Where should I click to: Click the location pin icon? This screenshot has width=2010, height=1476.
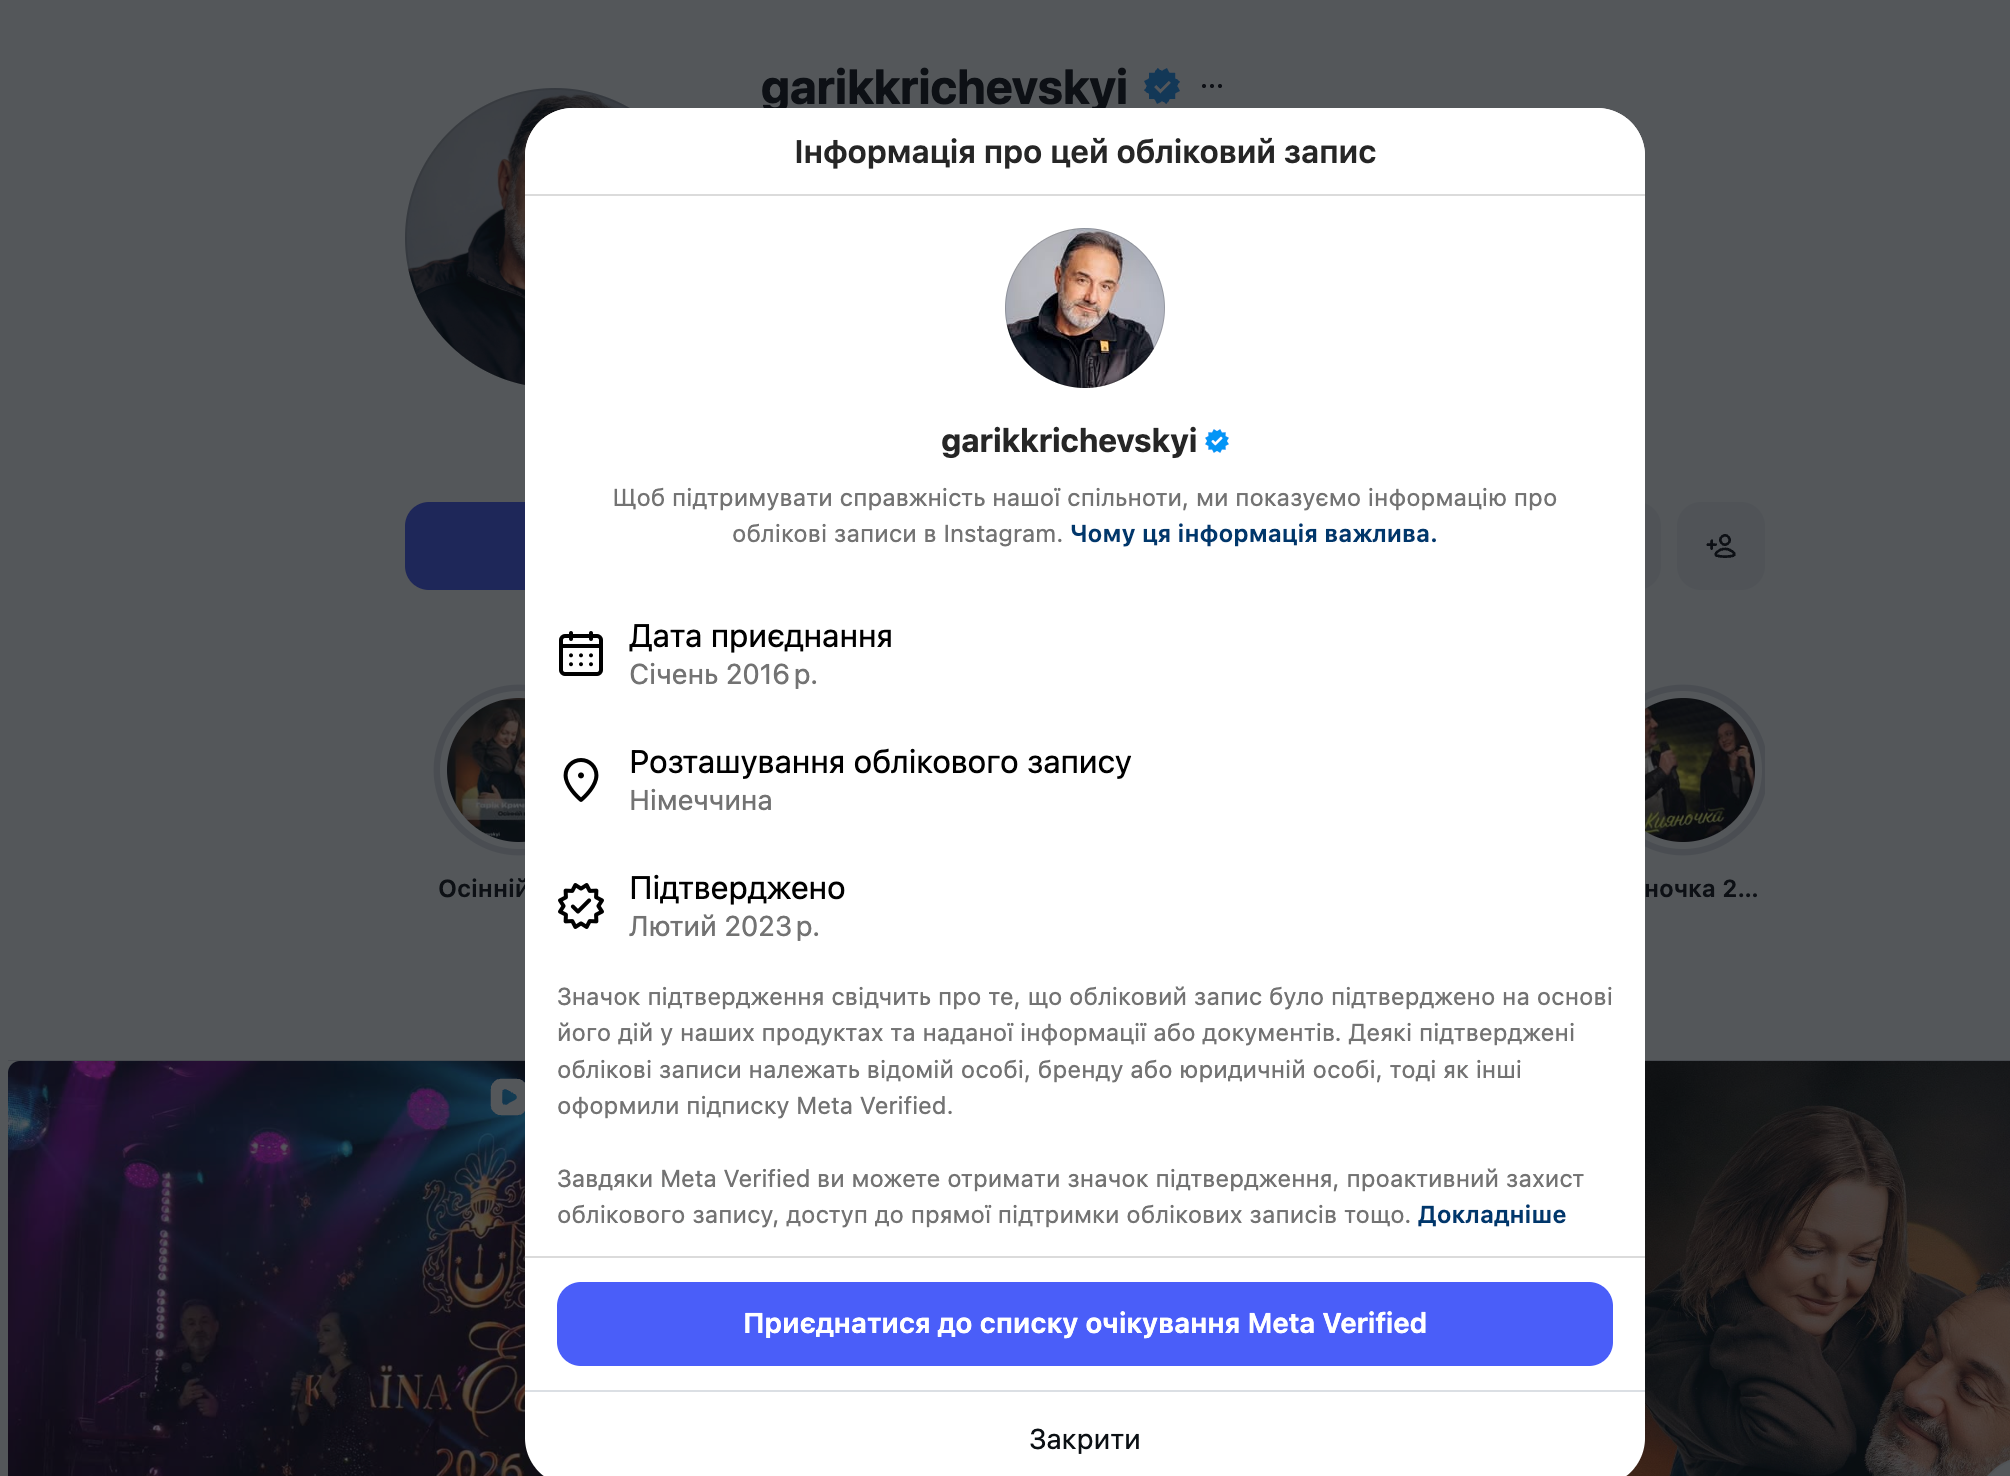(580, 780)
